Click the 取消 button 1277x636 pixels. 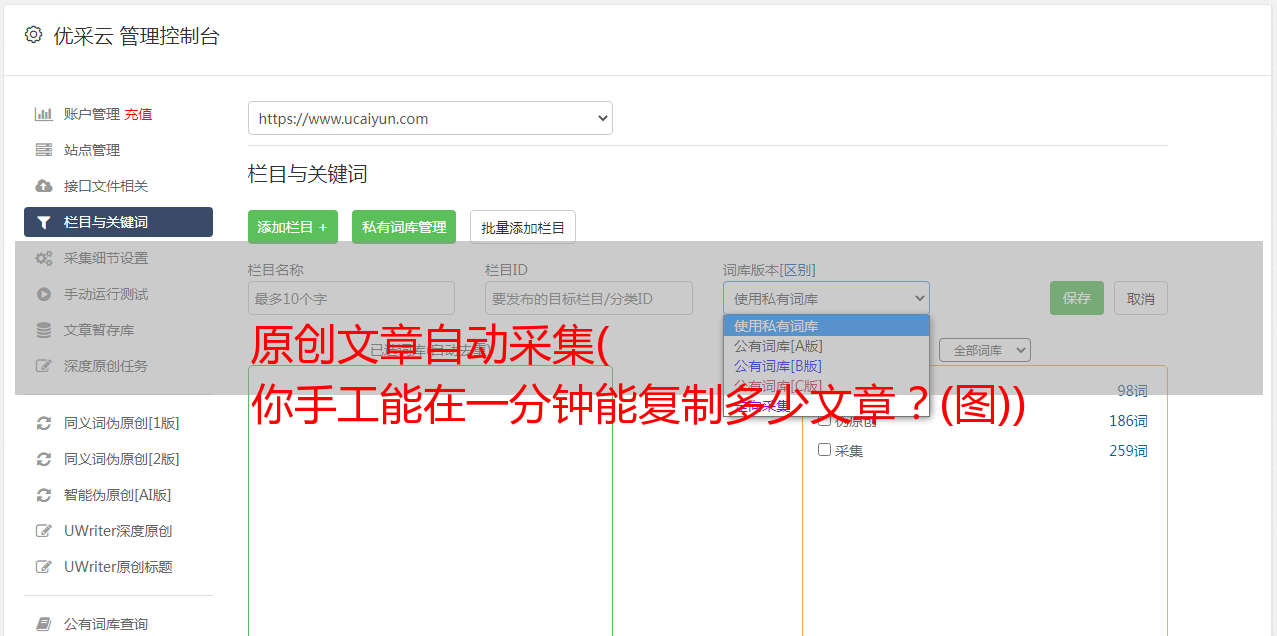tap(1141, 298)
